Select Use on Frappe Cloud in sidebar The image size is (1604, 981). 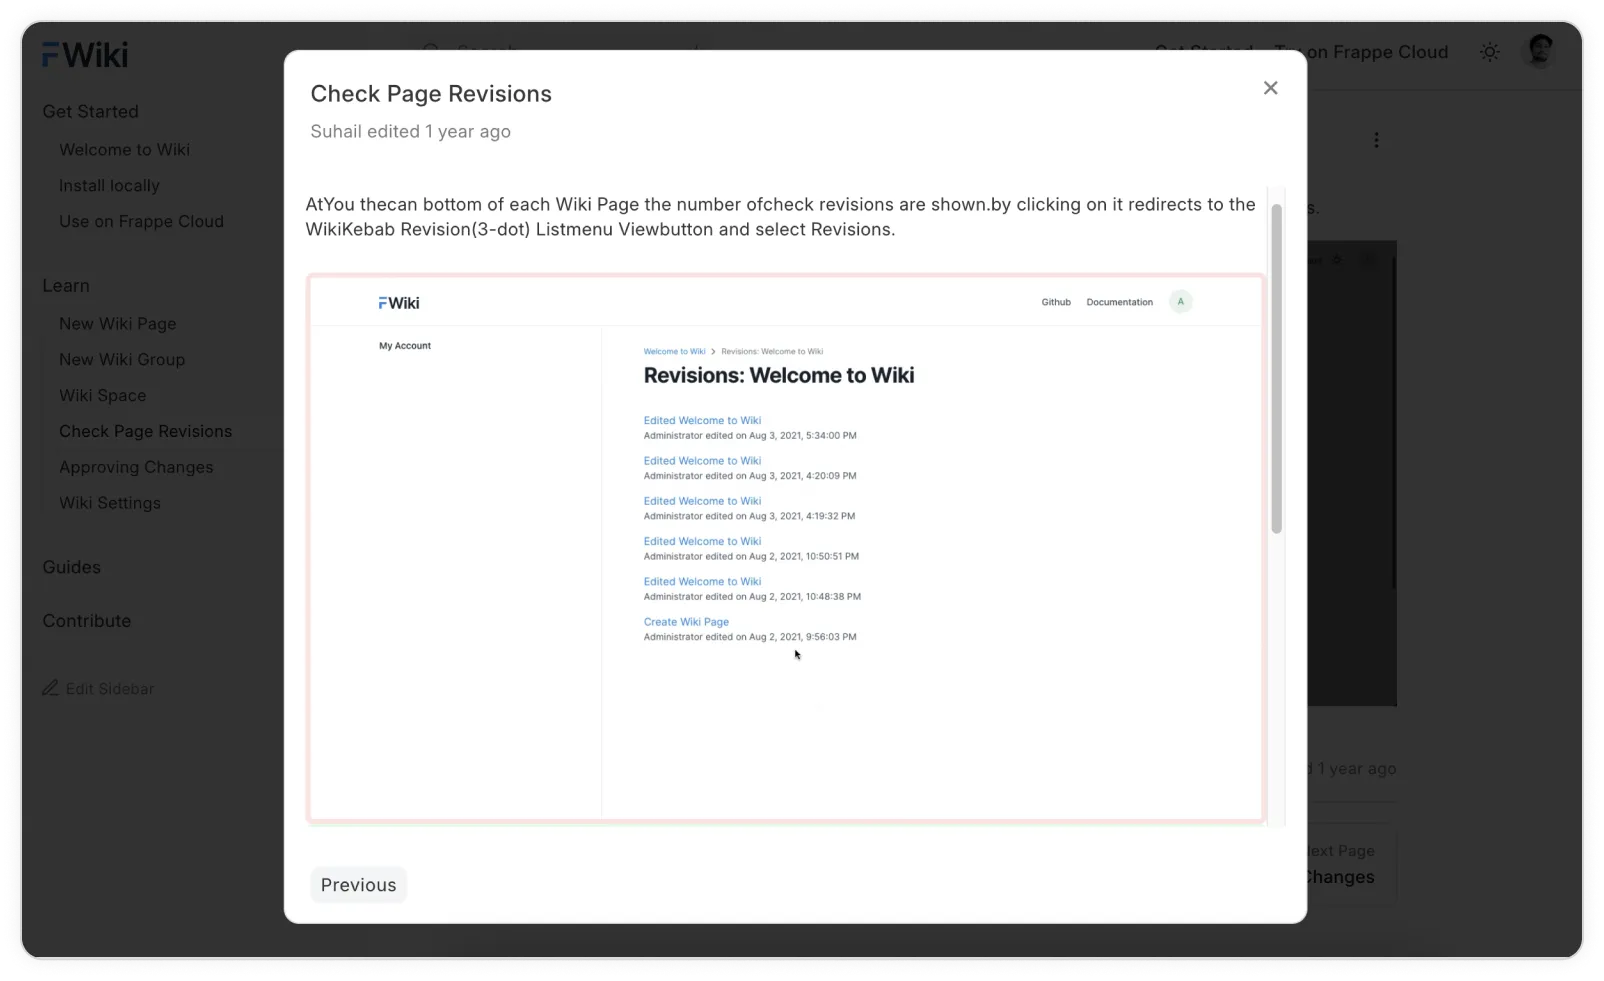141,221
